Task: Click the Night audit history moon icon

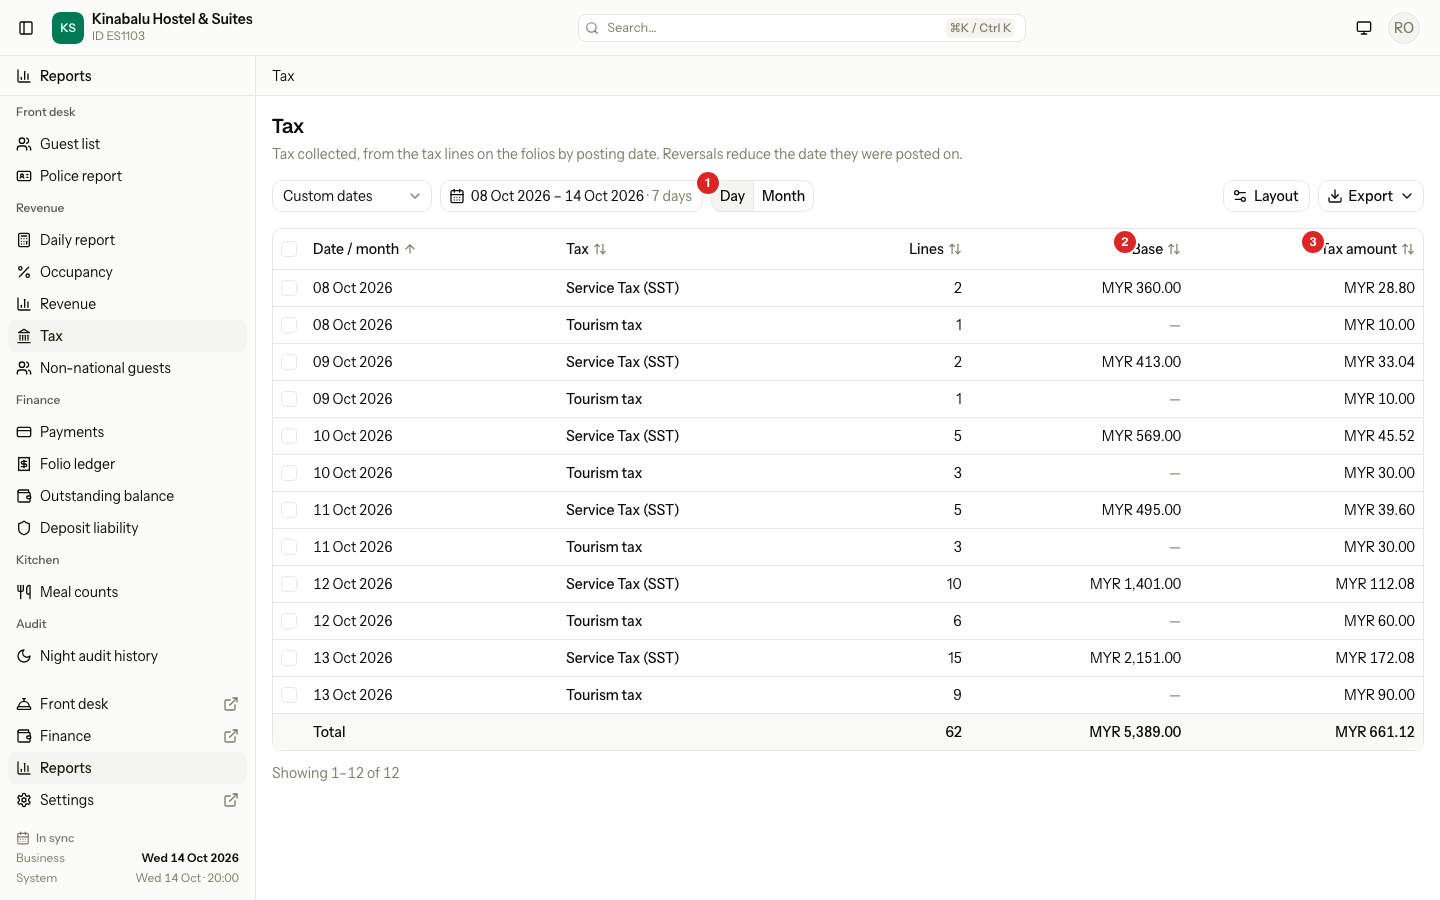Action: tap(24, 656)
